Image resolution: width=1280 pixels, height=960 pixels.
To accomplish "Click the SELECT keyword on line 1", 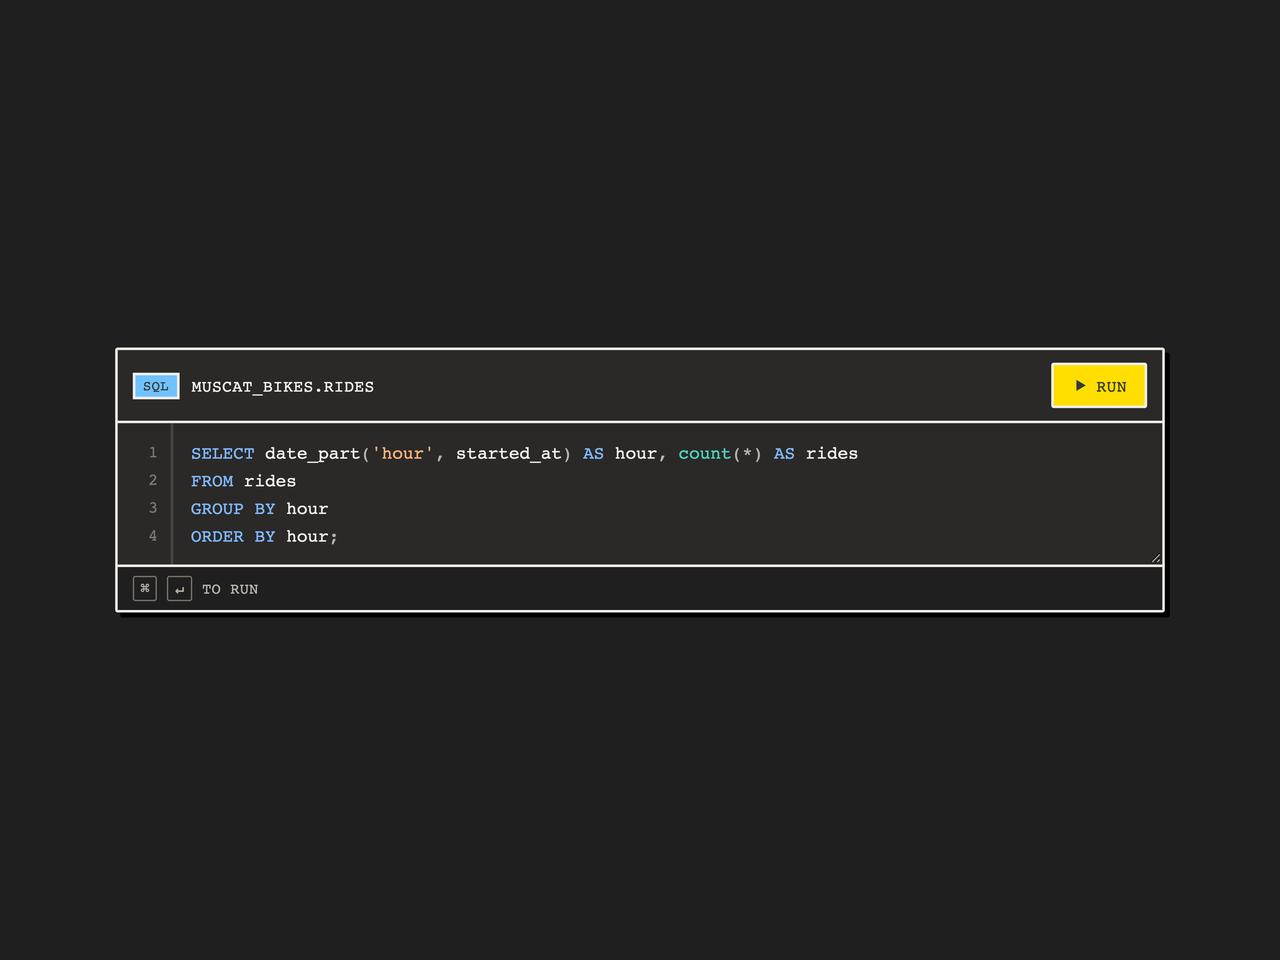I will click(222, 454).
